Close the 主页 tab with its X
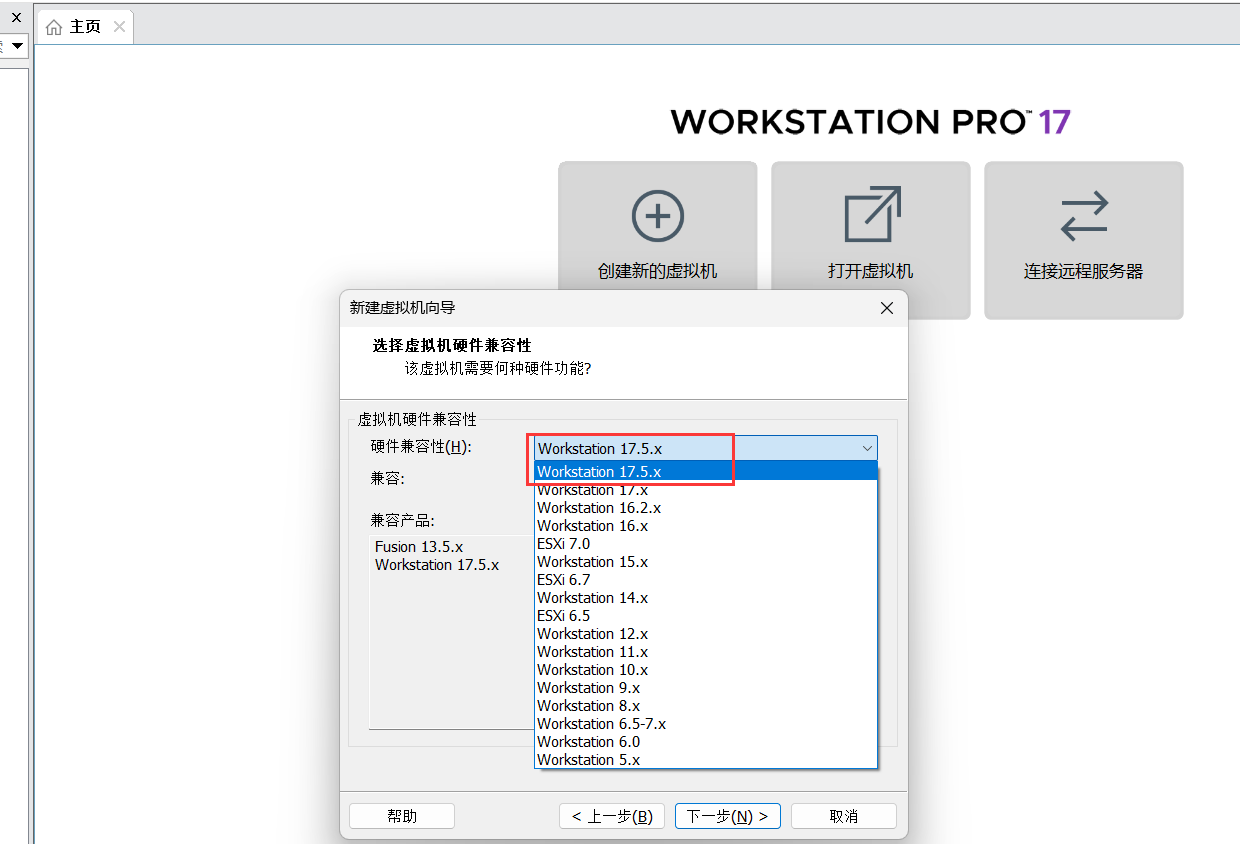 (x=119, y=27)
